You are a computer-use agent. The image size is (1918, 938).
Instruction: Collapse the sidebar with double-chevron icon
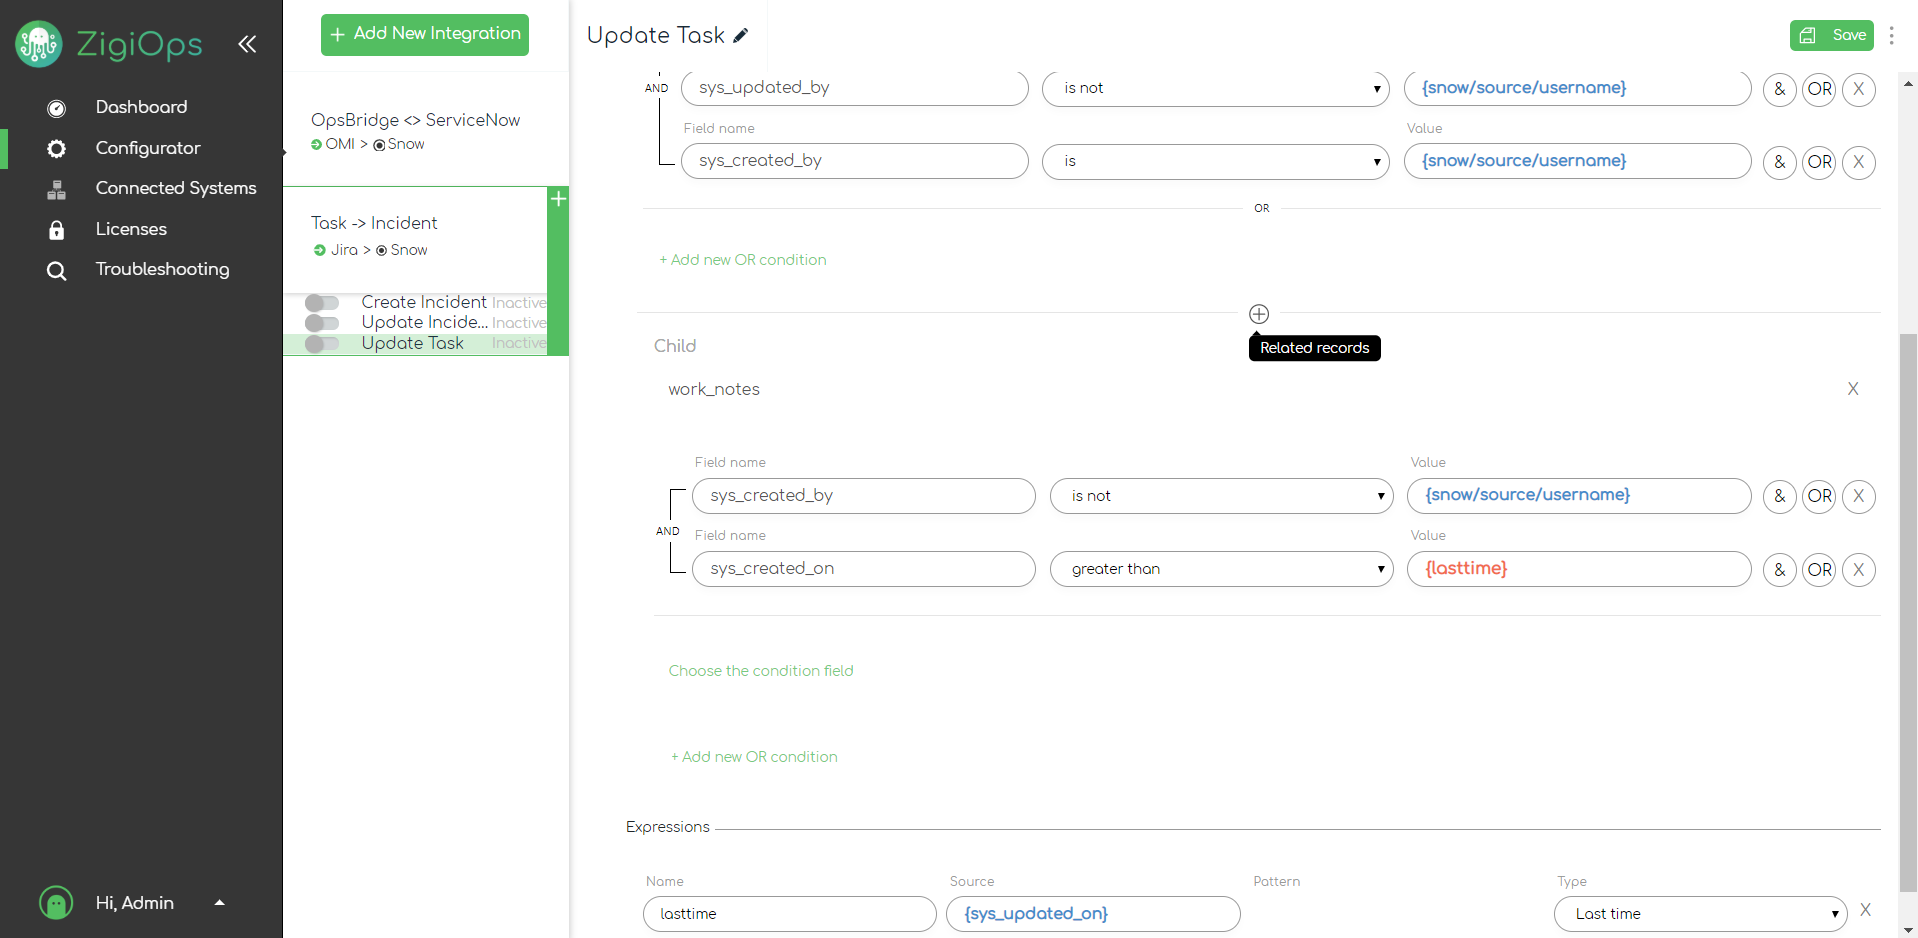coord(247,44)
